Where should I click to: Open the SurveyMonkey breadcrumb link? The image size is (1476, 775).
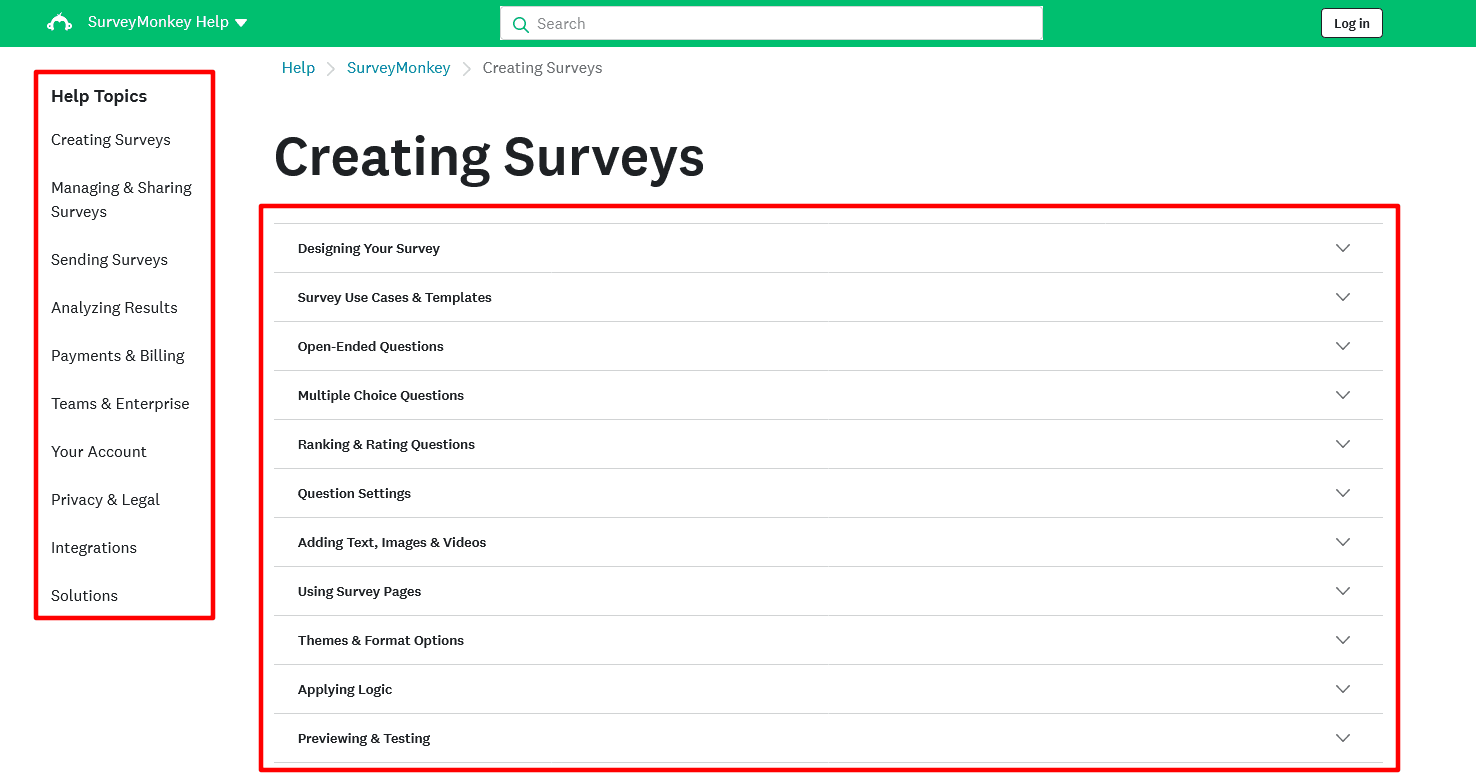pyautogui.click(x=398, y=67)
